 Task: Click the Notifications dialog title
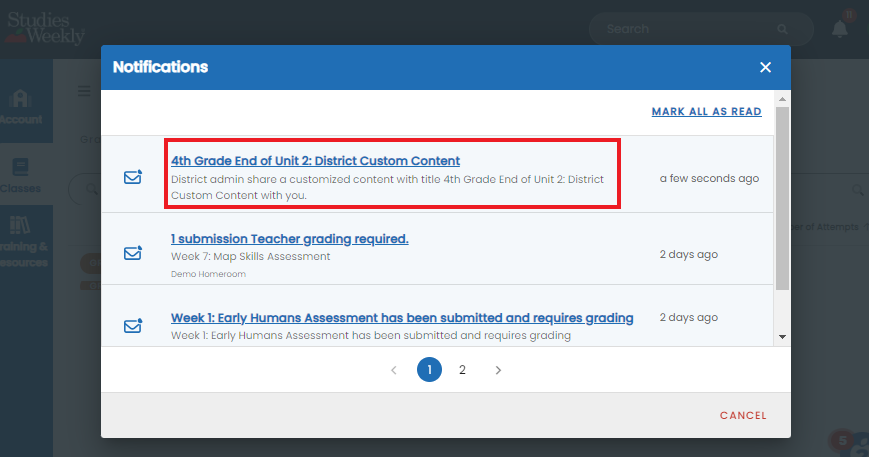coord(160,67)
